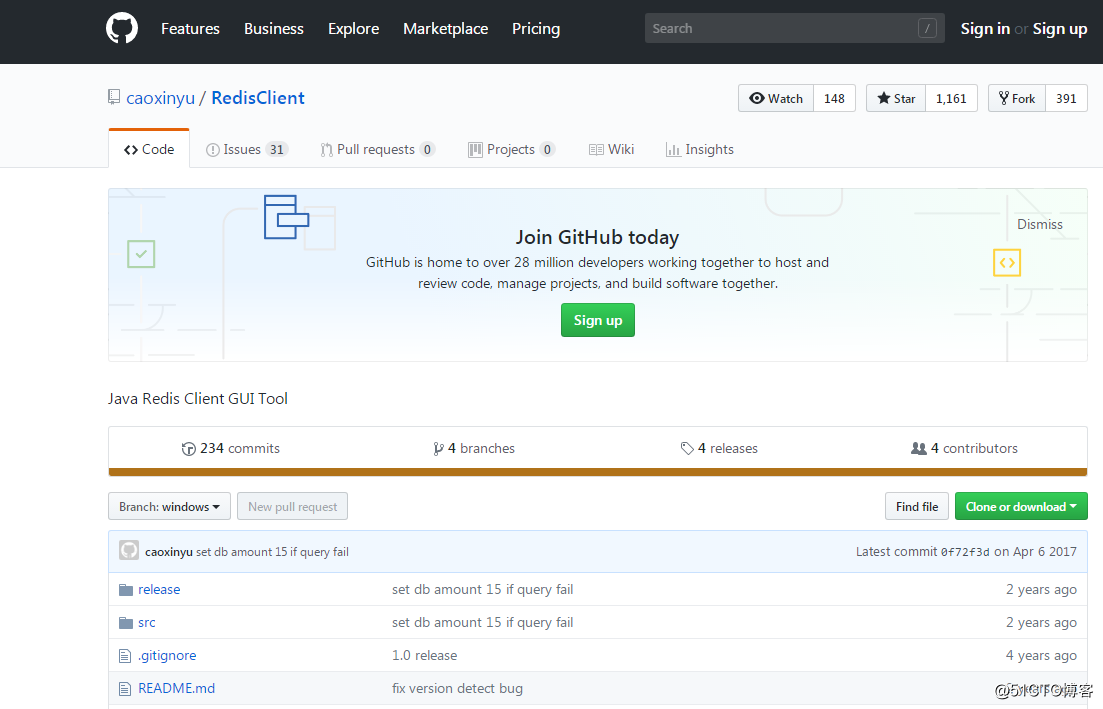Click the .gitignore file icon
The image size is (1103, 709).
click(125, 656)
